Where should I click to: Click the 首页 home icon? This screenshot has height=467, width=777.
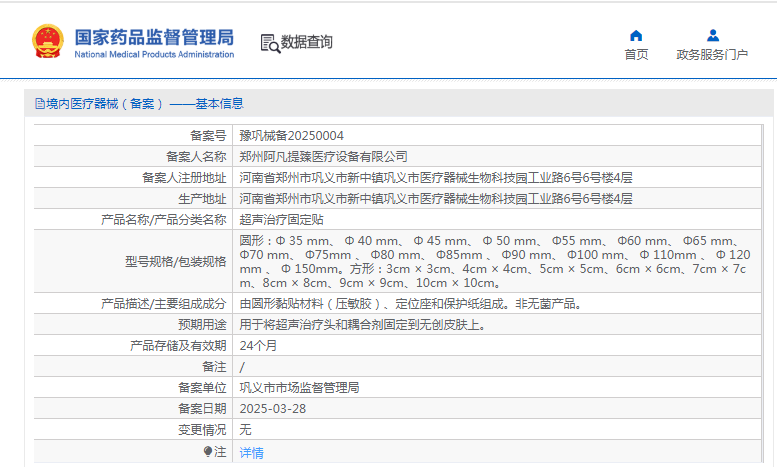click(636, 35)
